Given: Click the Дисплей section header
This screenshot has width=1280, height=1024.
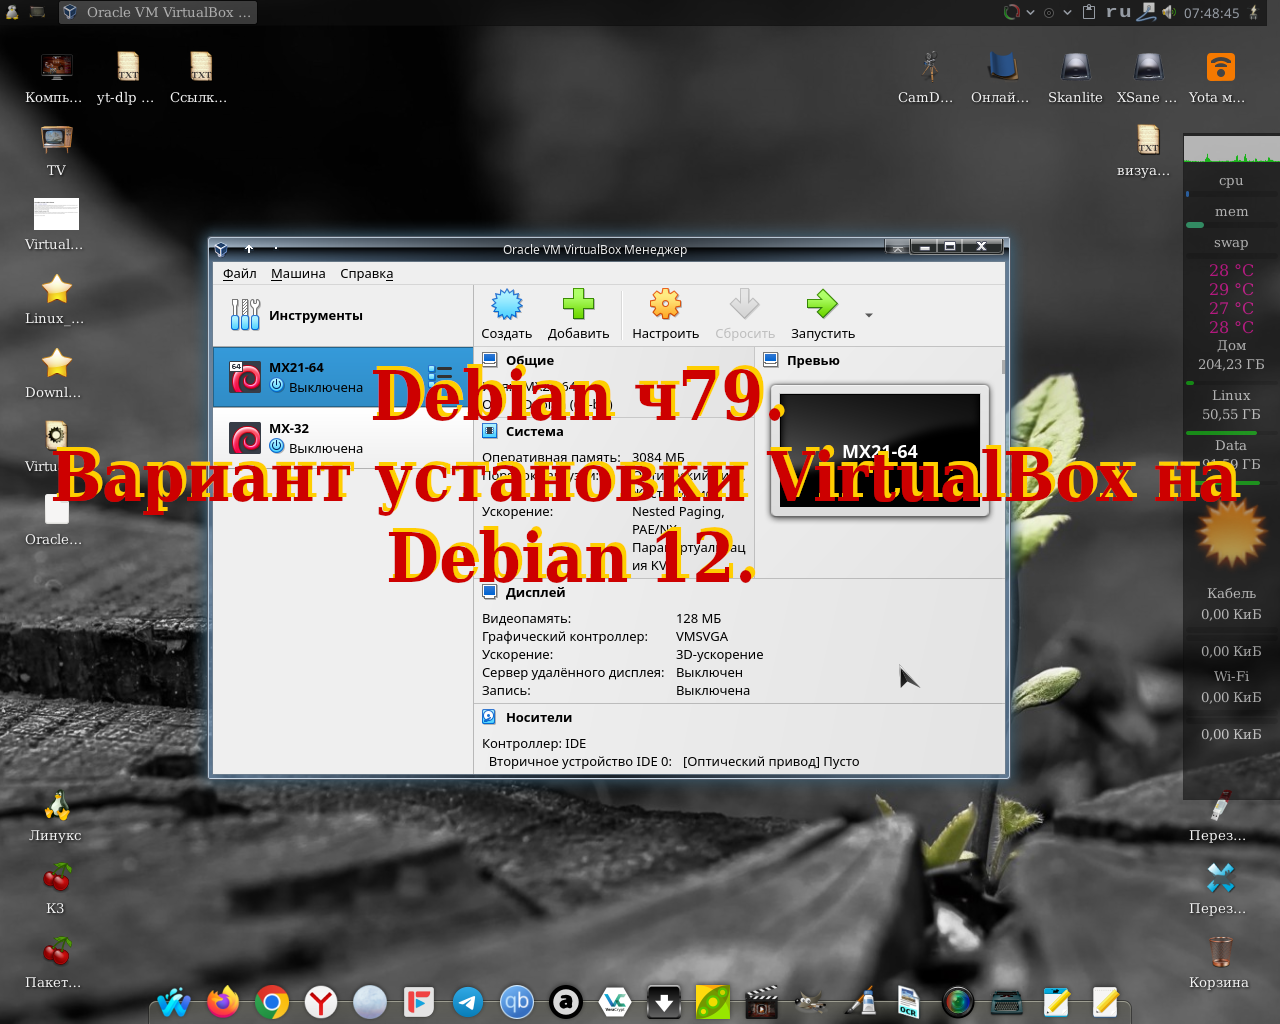Looking at the screenshot, I should [x=535, y=592].
